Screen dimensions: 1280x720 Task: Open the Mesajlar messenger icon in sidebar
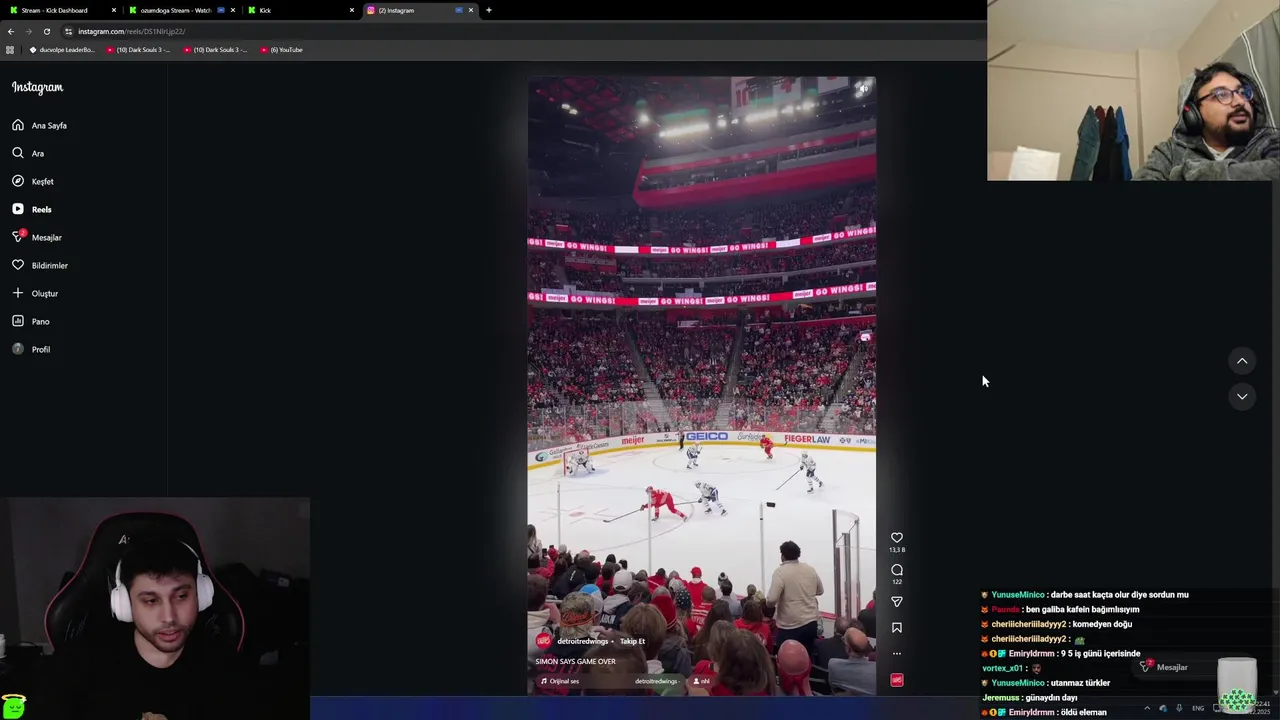point(18,237)
